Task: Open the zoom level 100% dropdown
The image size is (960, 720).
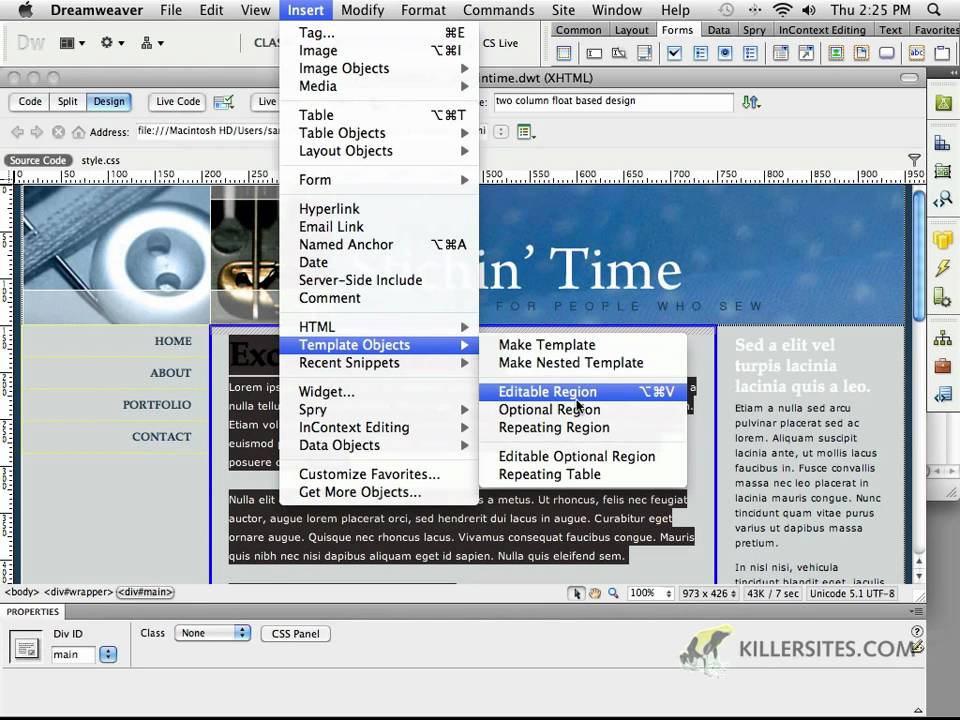Action: point(650,593)
